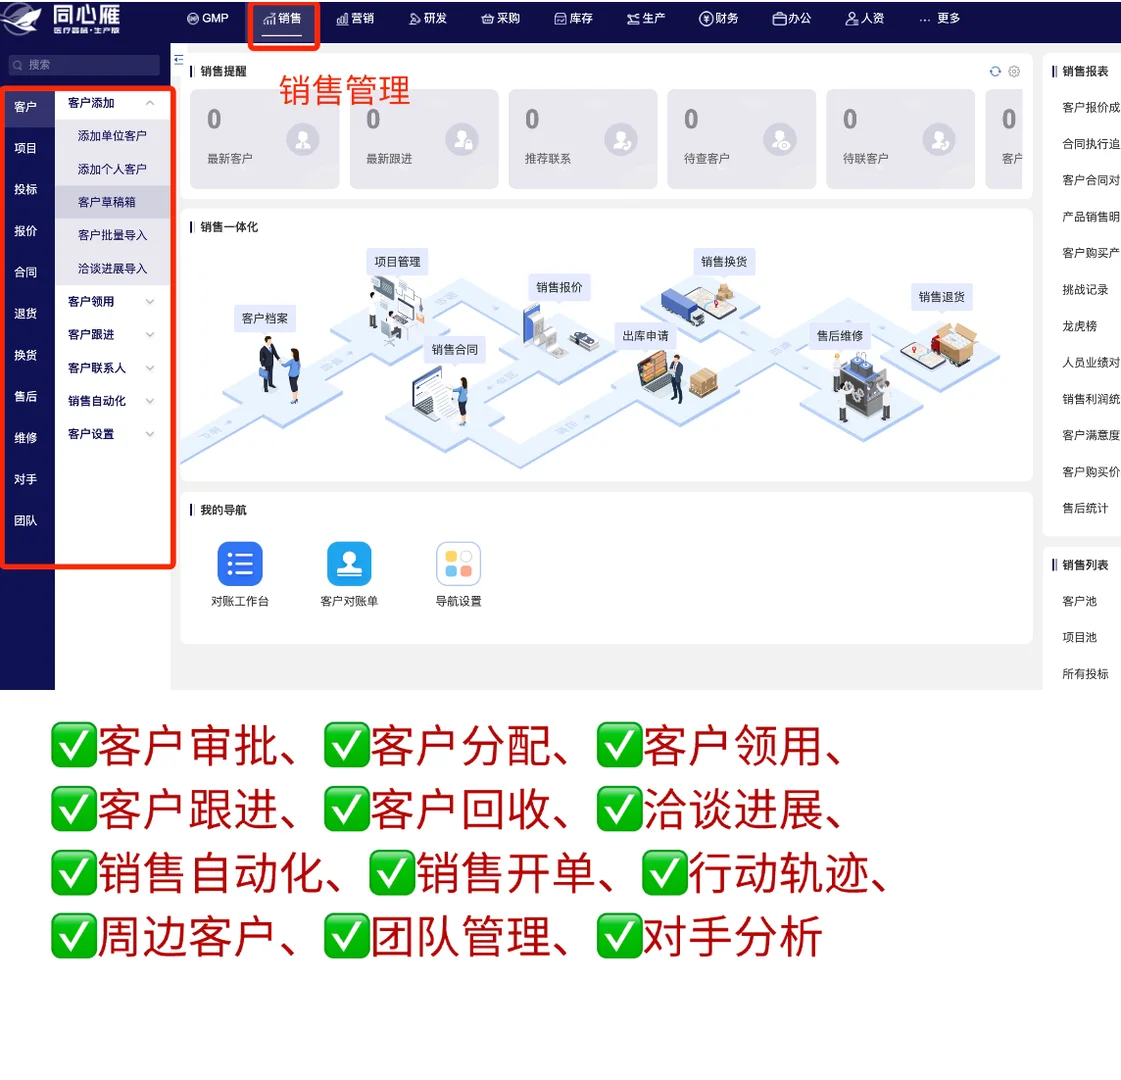Click the 生产 module icon
Screen dimensions: 1121x1080
point(645,17)
